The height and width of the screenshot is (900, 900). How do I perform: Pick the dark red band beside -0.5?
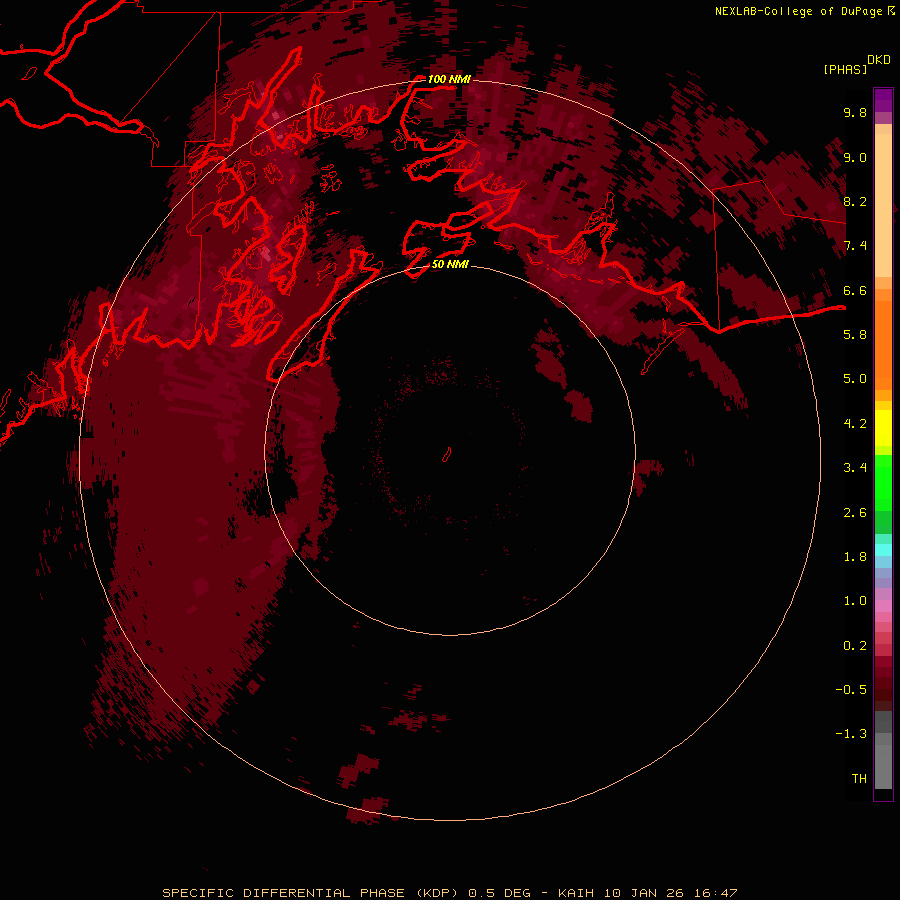[x=883, y=689]
